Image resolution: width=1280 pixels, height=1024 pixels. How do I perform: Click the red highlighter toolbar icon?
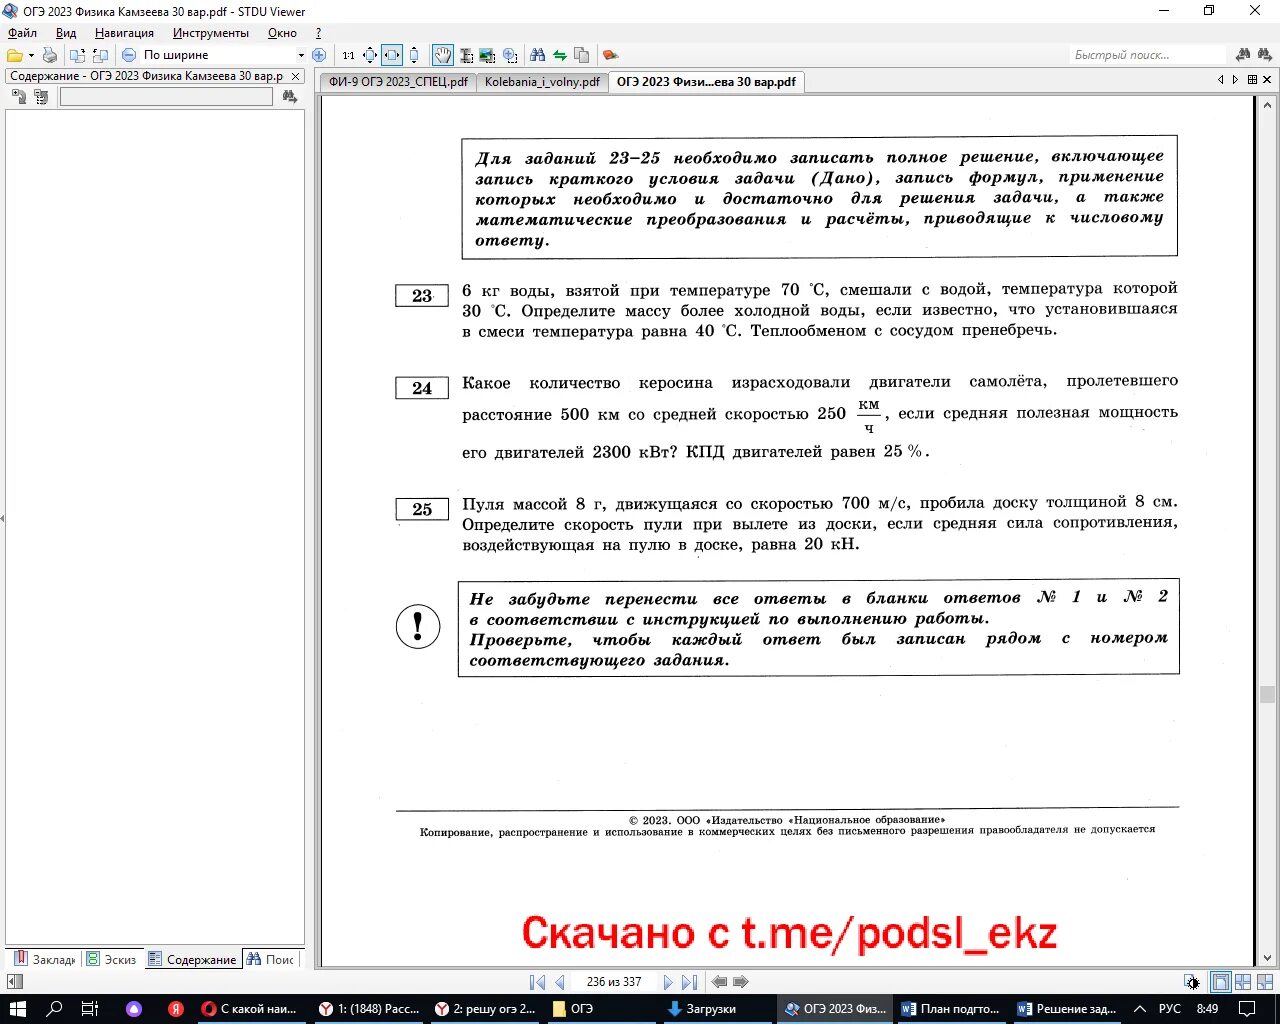[x=610, y=55]
